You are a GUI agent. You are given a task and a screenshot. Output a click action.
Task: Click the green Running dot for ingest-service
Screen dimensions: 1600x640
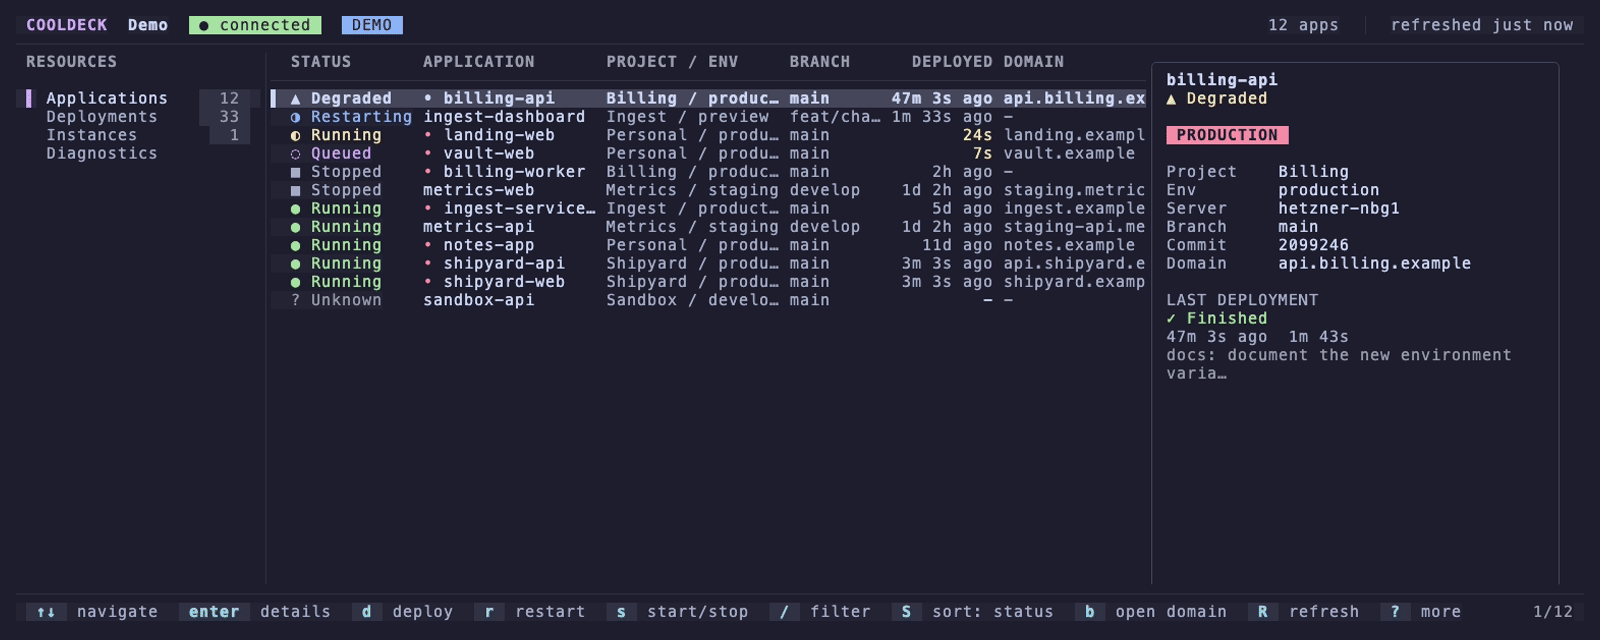pos(295,209)
